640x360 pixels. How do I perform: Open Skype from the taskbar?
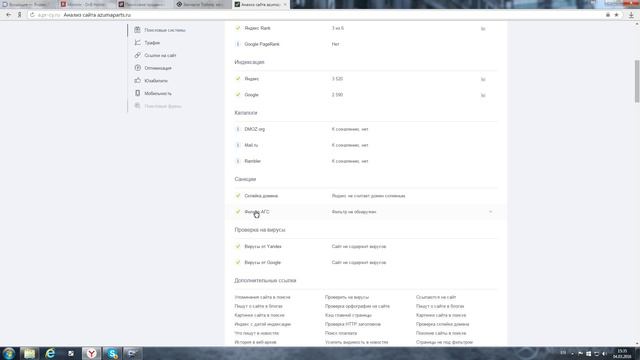(x=112, y=353)
